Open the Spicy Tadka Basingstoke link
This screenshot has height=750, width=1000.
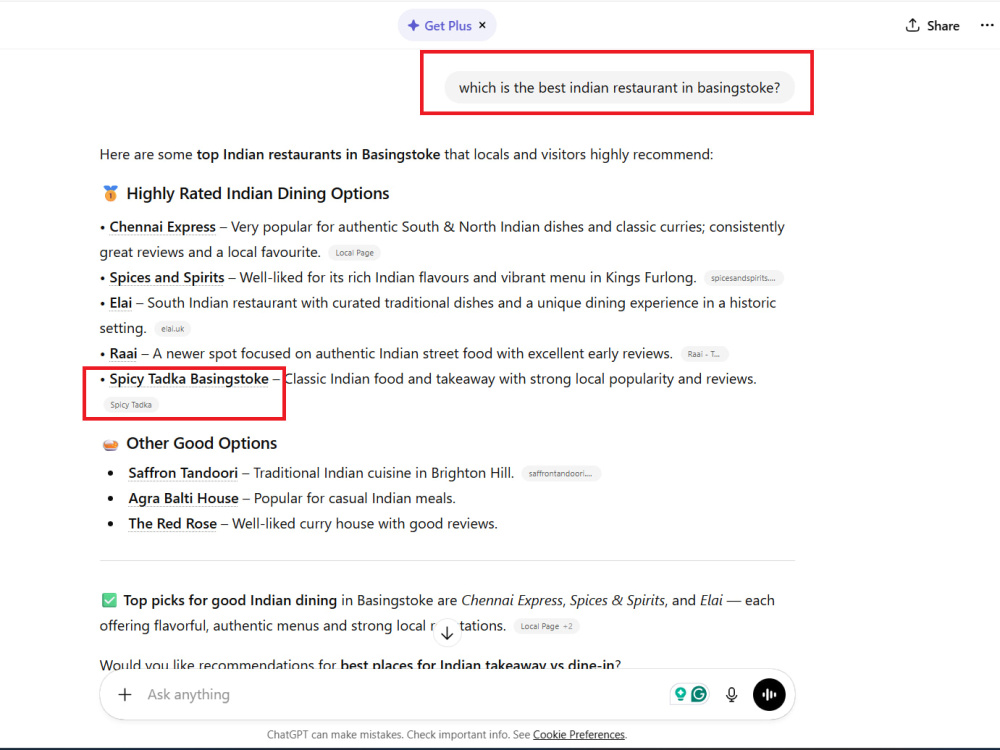pyautogui.click(x=189, y=379)
